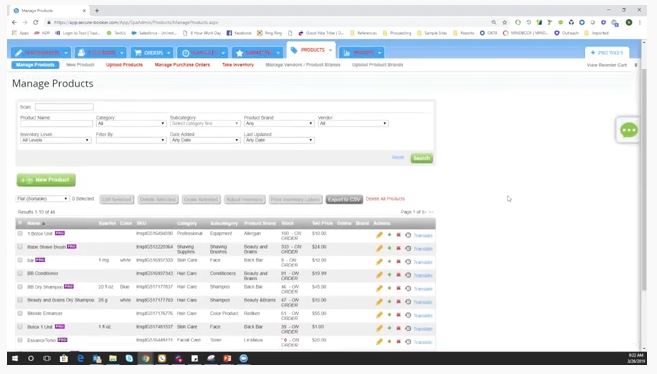Open the Filter By dropdown
This screenshot has height=374, width=657.
[131, 140]
